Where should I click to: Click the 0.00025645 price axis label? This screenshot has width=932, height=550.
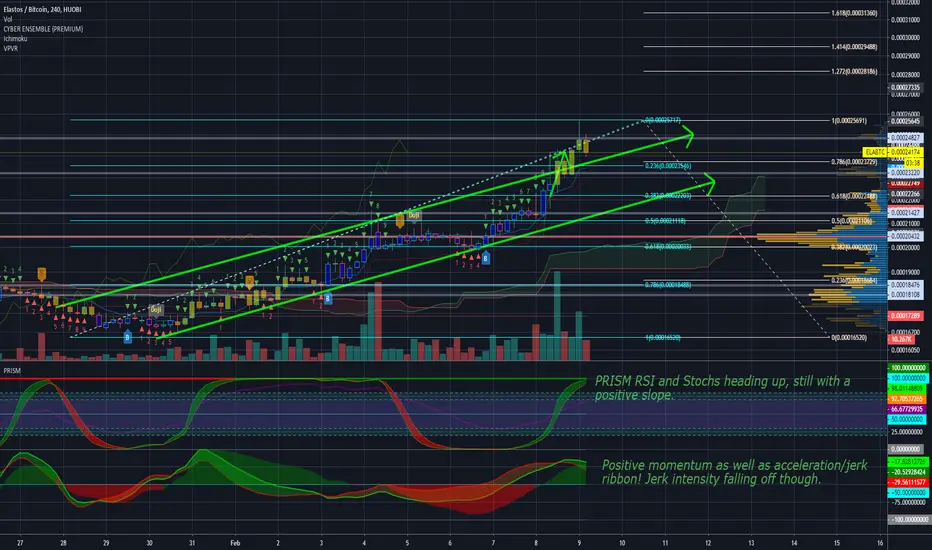point(905,121)
